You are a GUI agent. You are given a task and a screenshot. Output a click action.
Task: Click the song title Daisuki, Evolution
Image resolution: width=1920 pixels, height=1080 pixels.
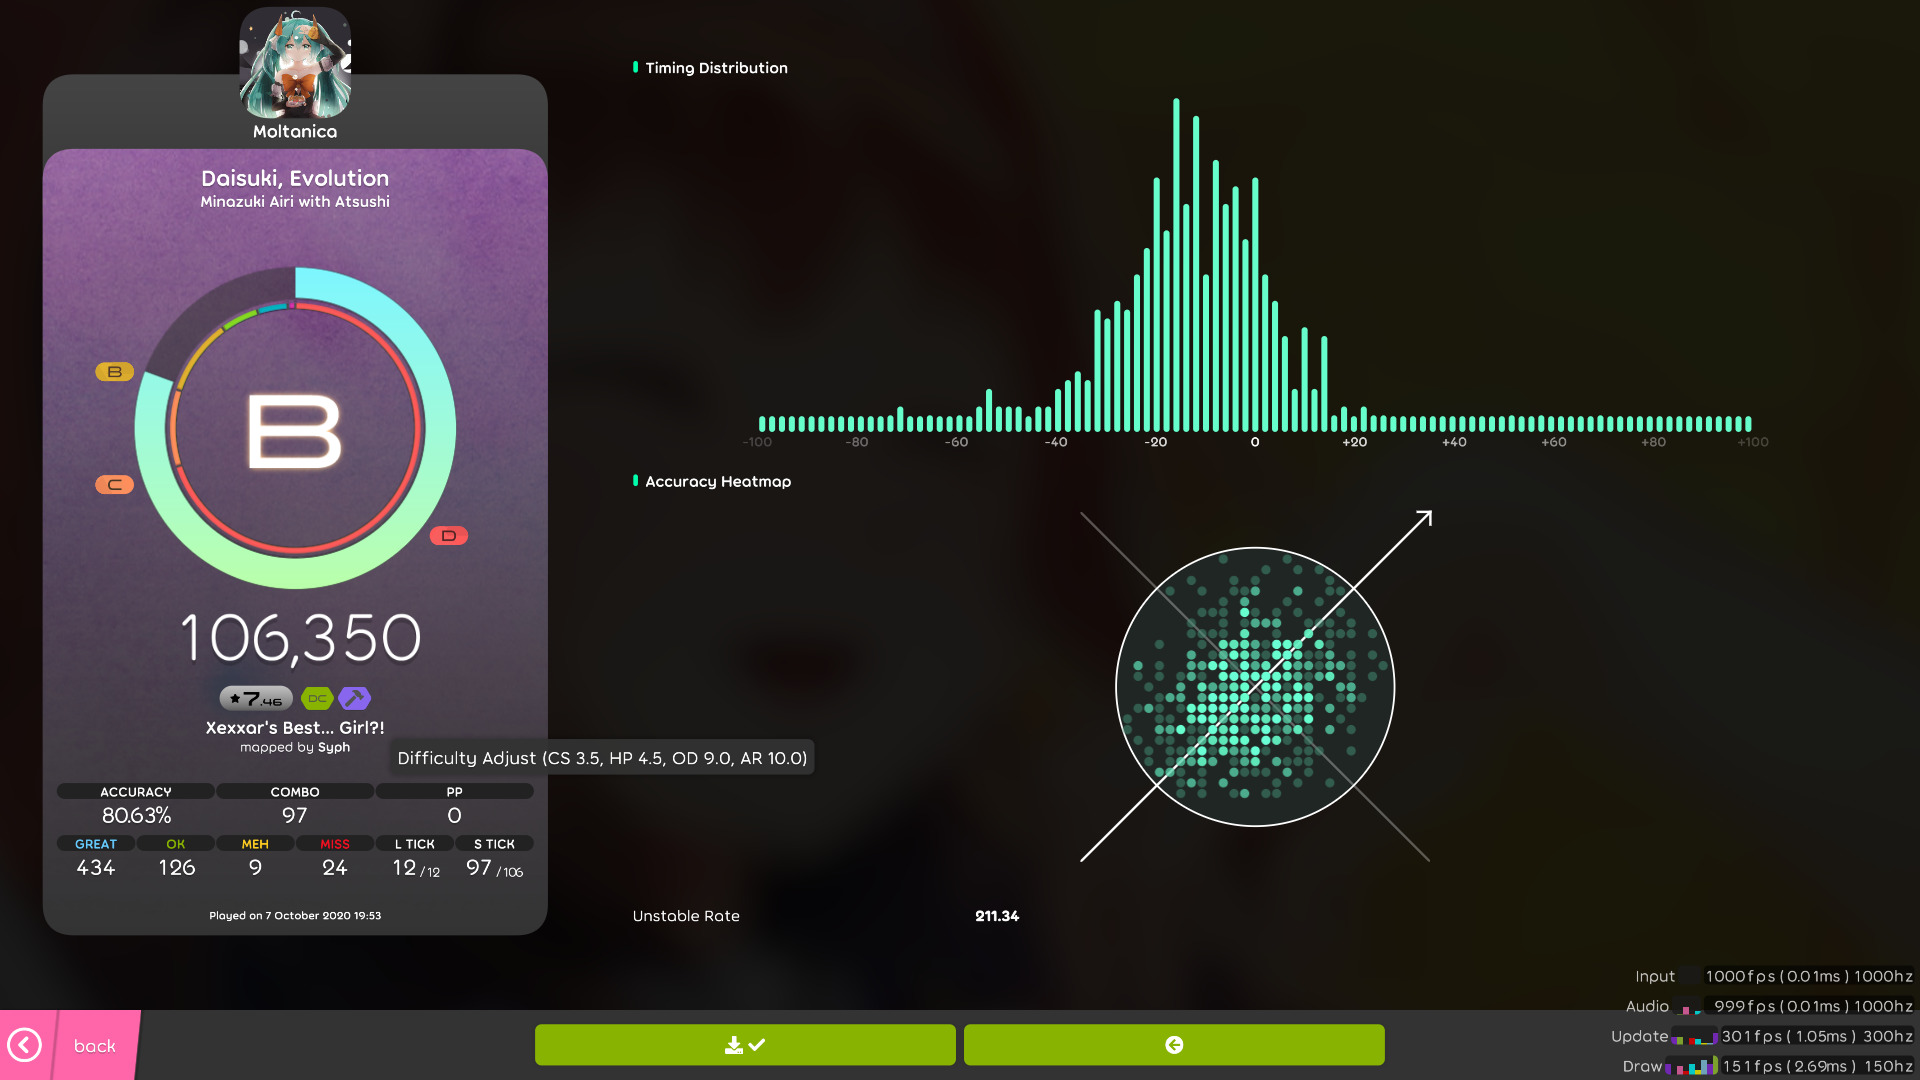pyautogui.click(x=295, y=178)
